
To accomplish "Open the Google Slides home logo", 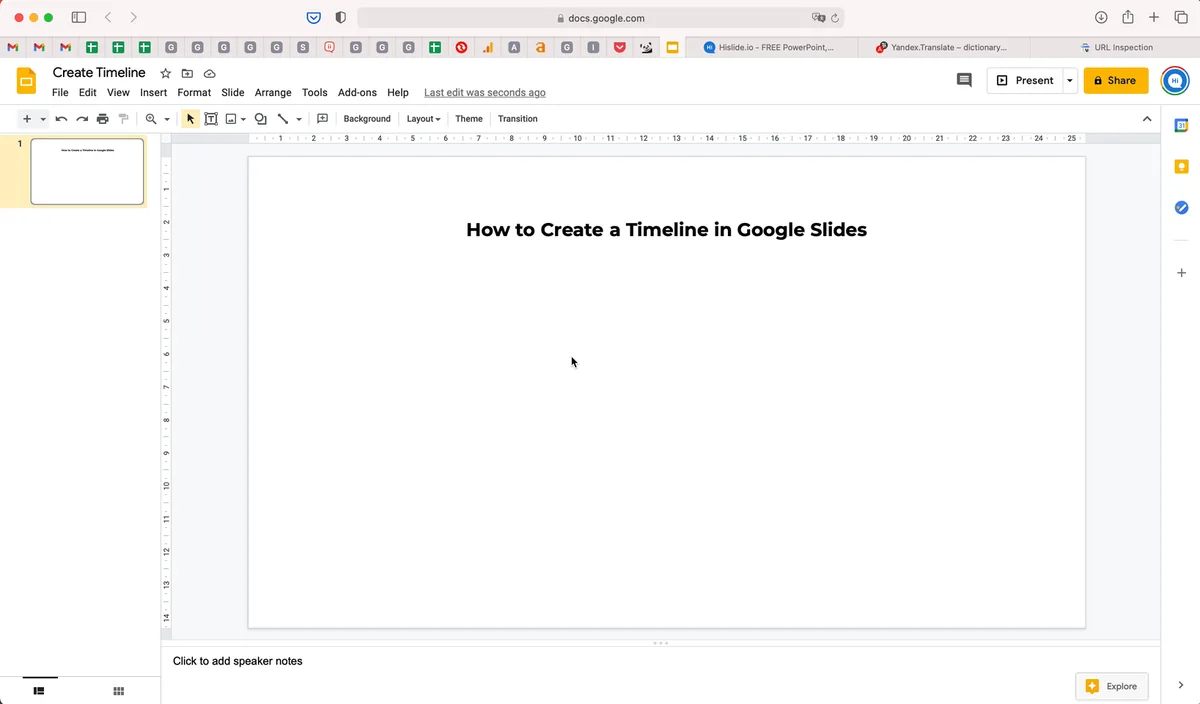I will (x=27, y=80).
